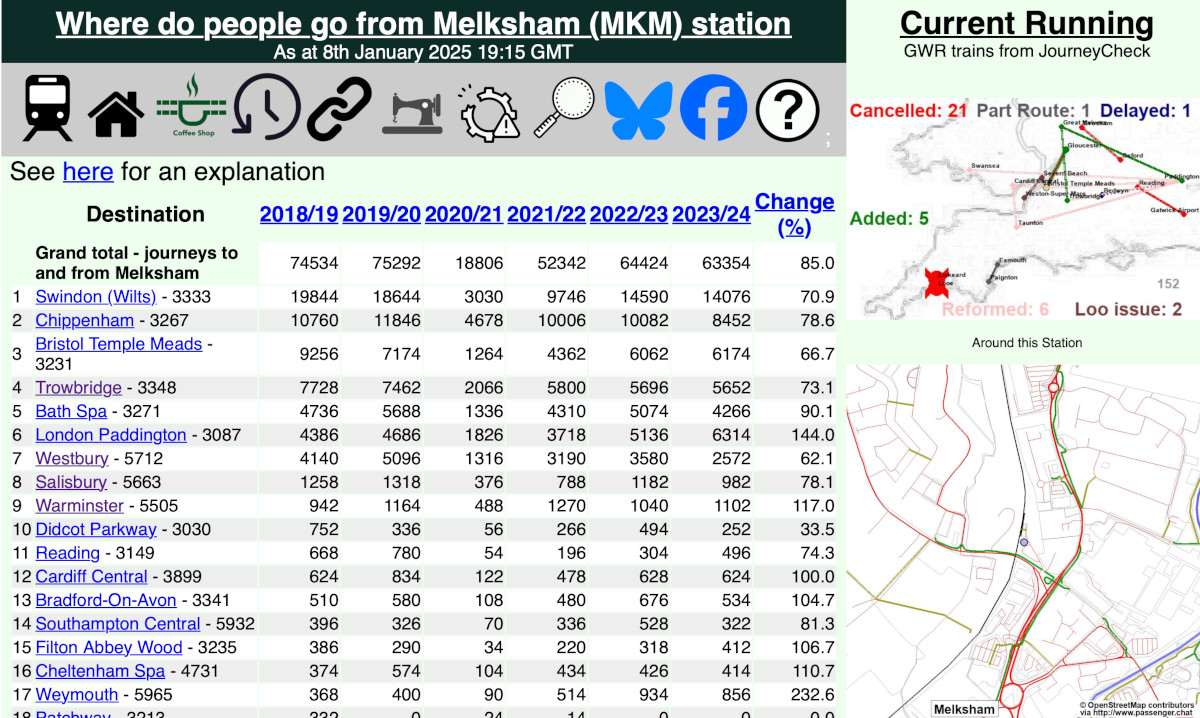Click the GWR current running network map

tap(1022, 210)
